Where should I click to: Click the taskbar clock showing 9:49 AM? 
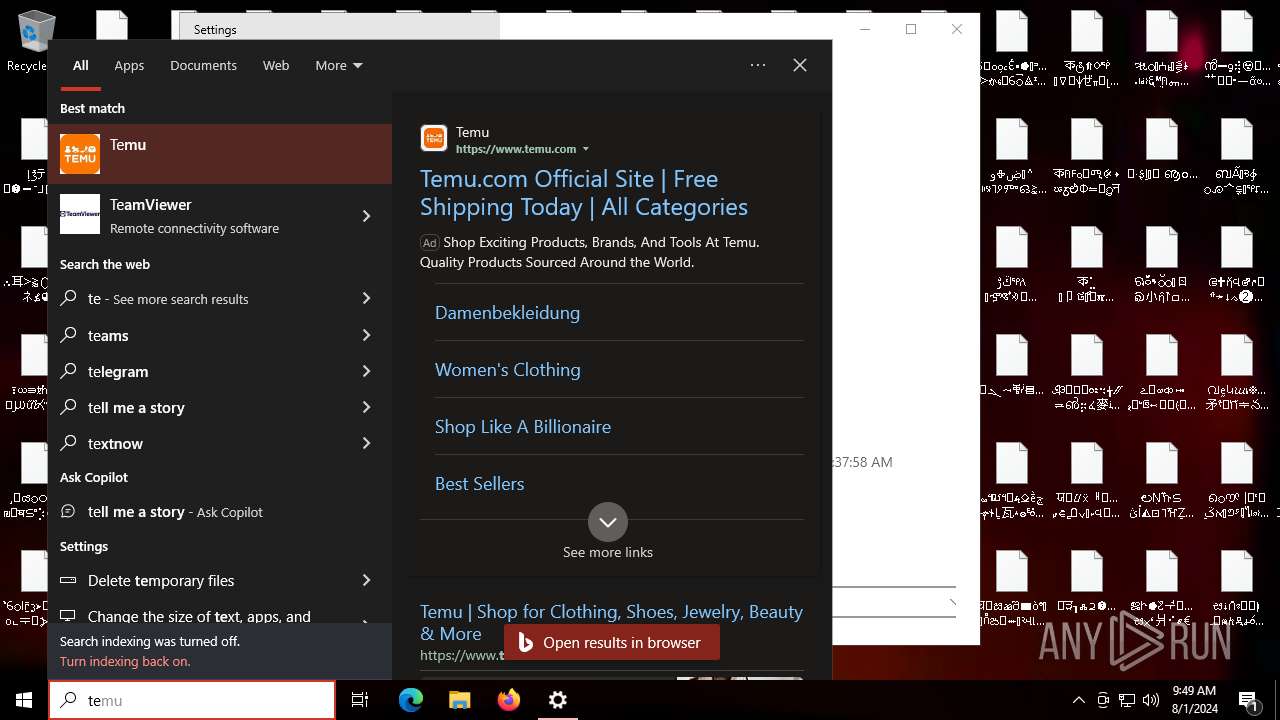(x=1193, y=700)
